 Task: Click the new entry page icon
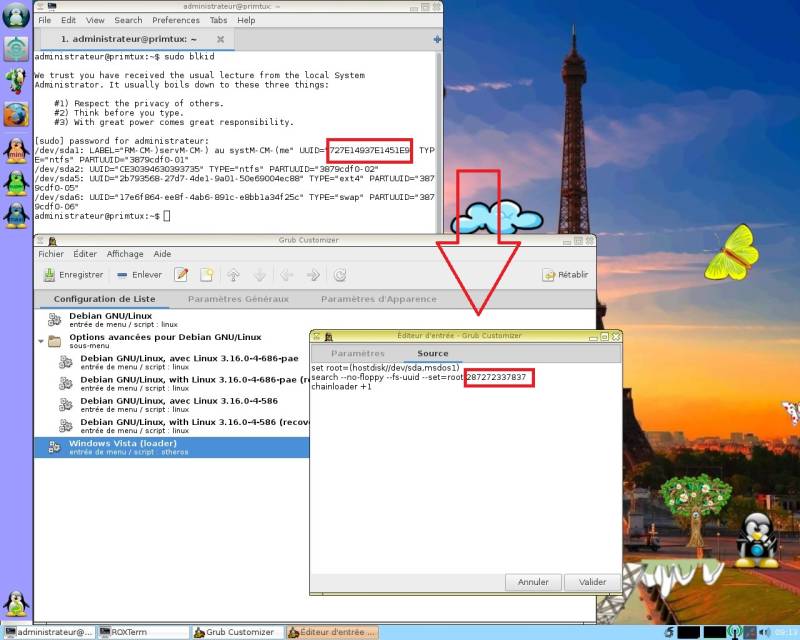(207, 275)
